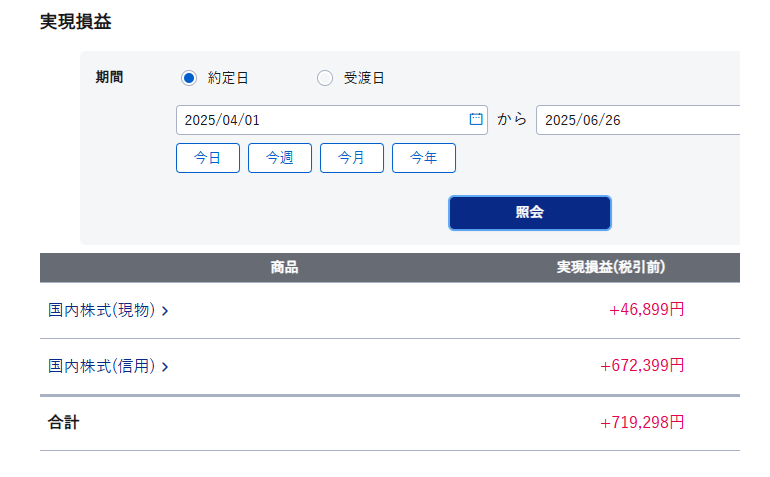Focus the start date field 2025/04/01
This screenshot has height=477, width=770.
tap(331, 120)
